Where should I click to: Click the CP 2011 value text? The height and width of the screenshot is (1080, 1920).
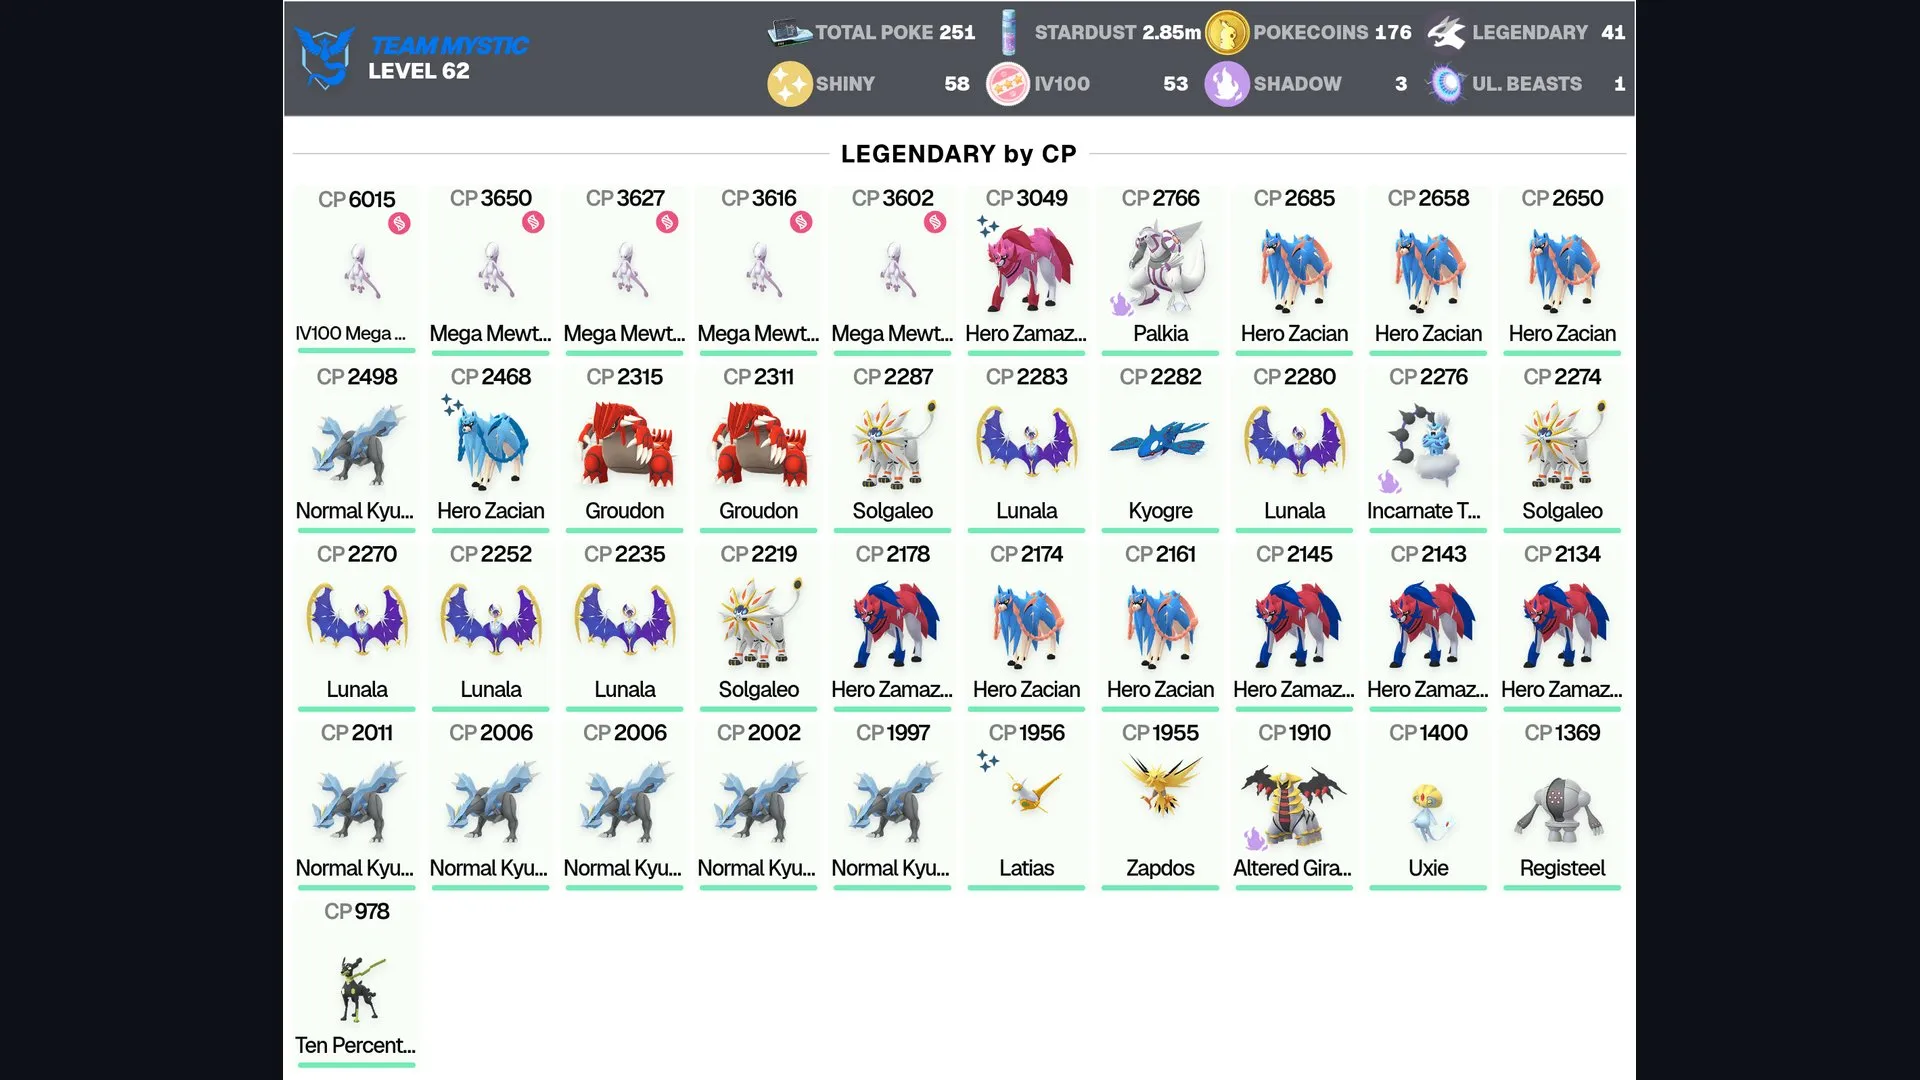(357, 733)
